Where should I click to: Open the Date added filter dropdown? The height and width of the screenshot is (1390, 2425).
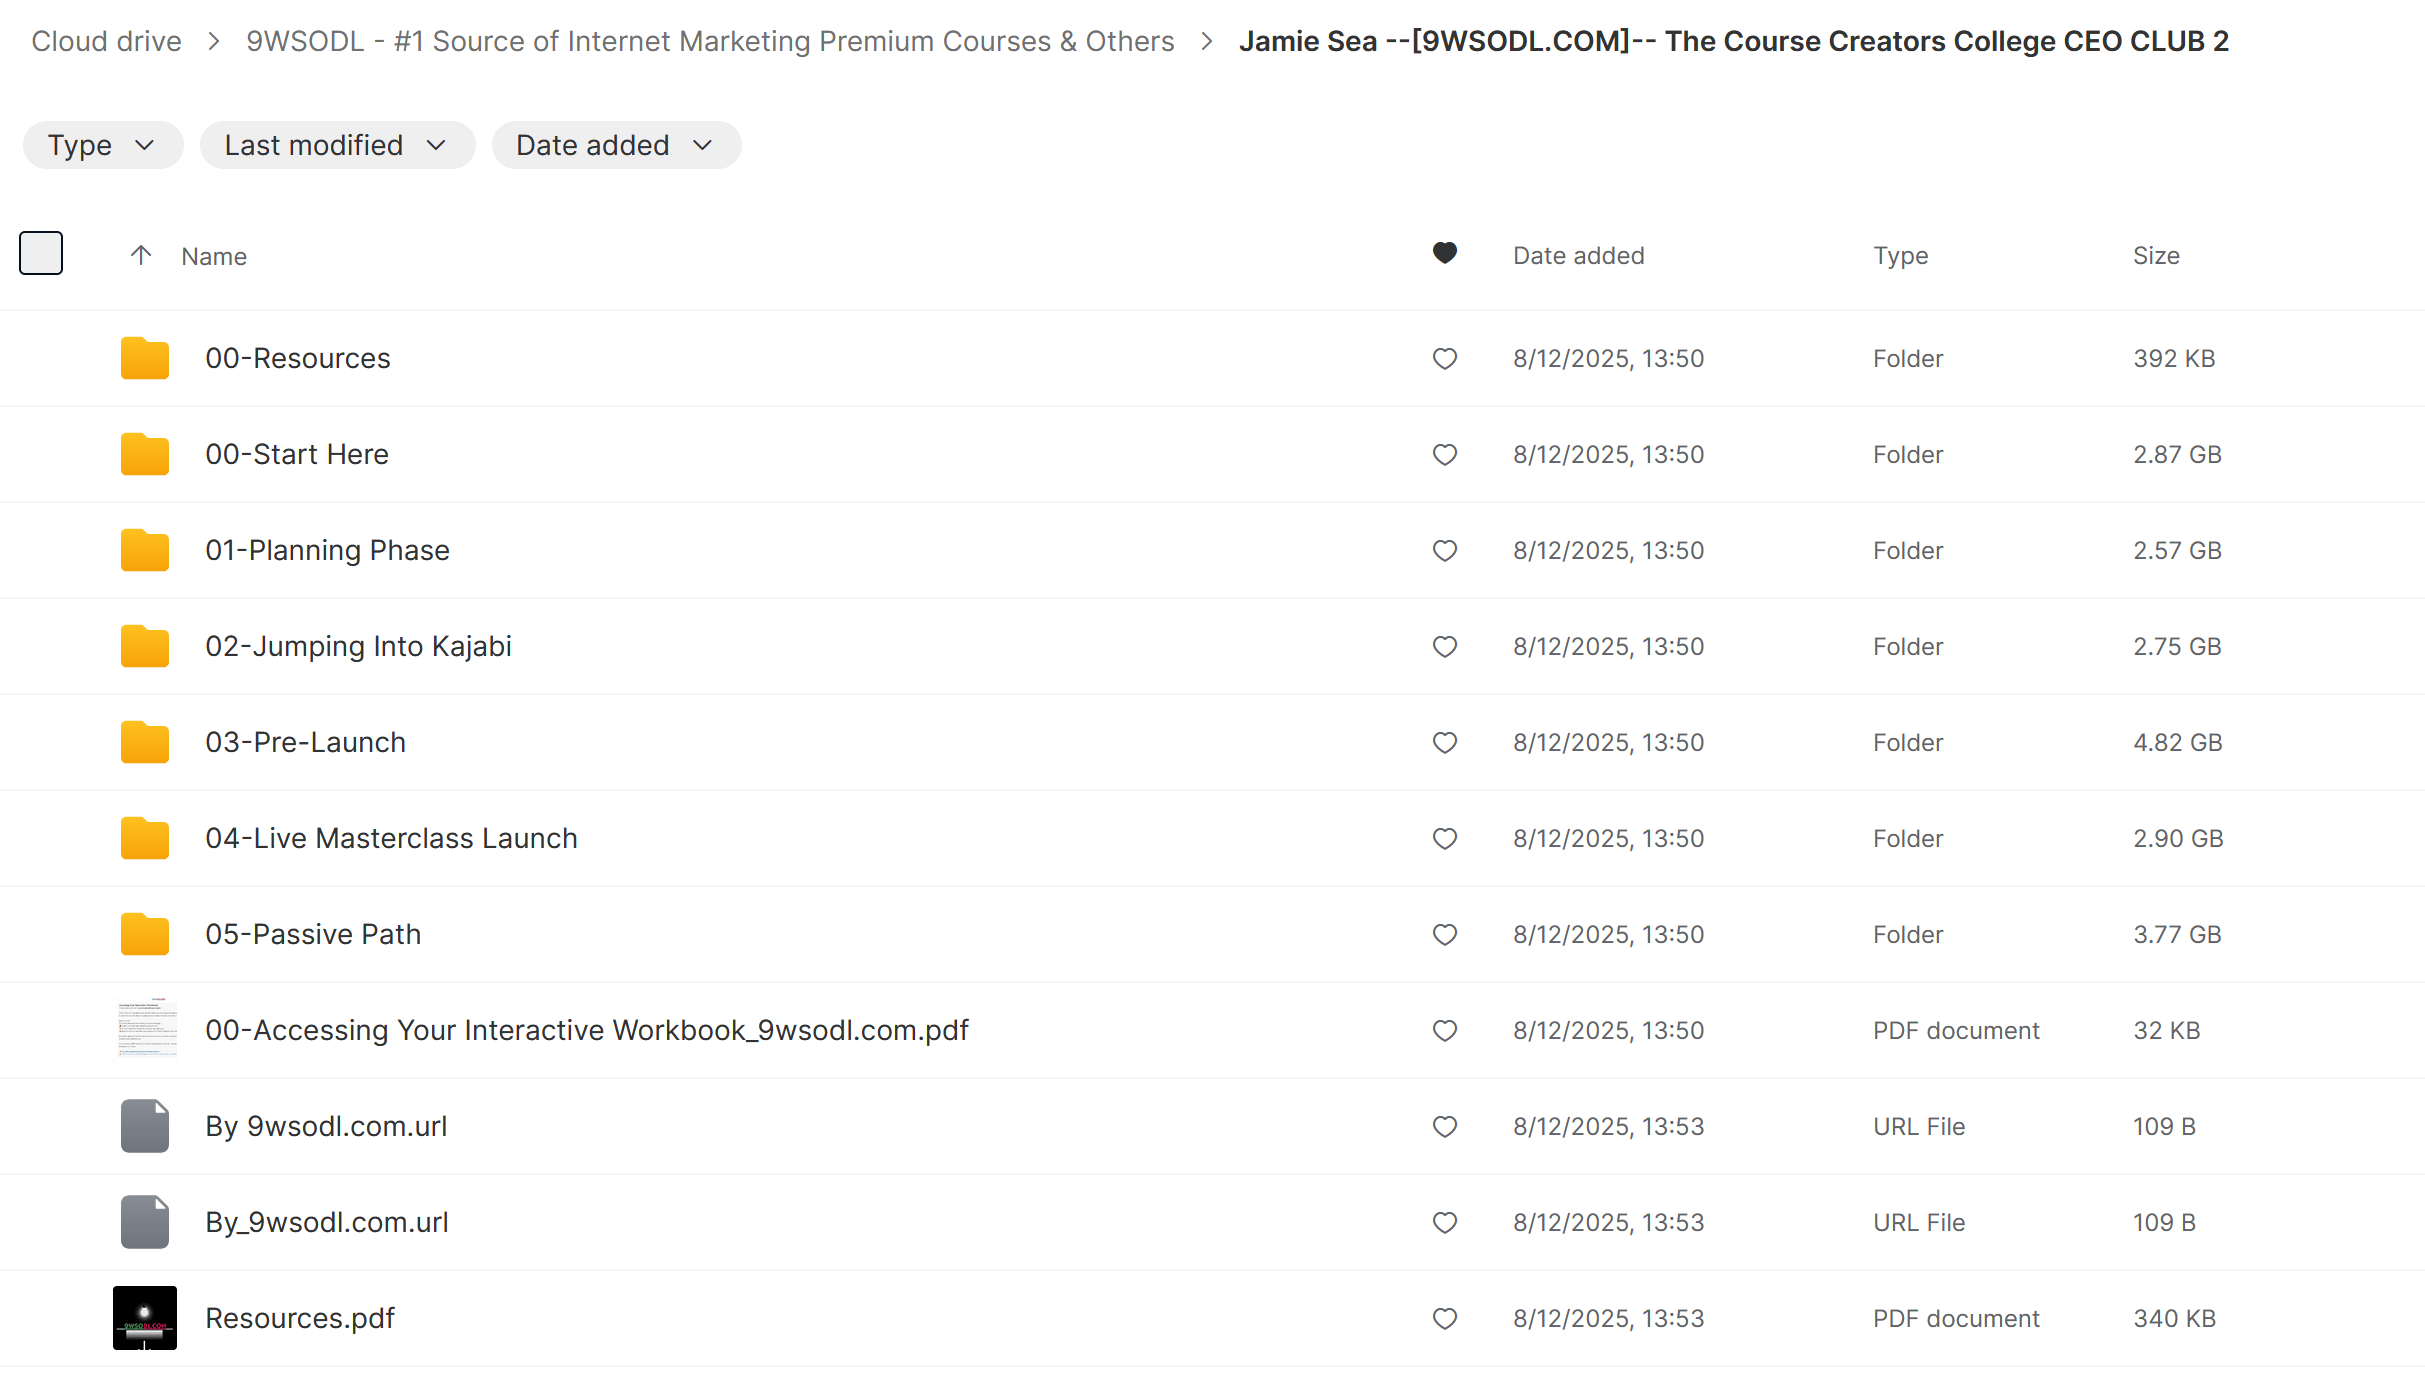coord(615,145)
